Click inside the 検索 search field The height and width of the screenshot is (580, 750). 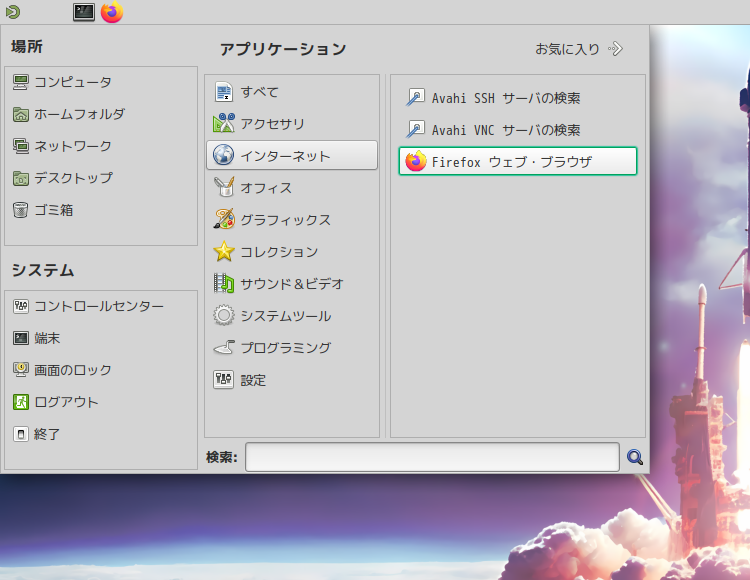(x=432, y=457)
